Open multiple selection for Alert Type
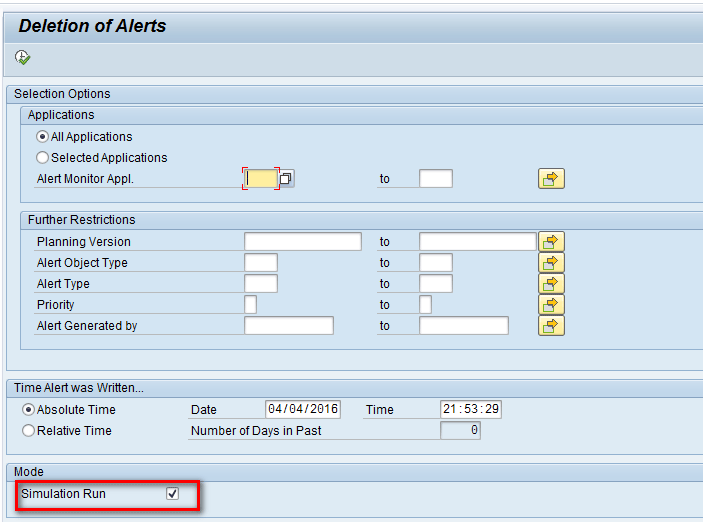The height and width of the screenshot is (522, 703). point(551,284)
